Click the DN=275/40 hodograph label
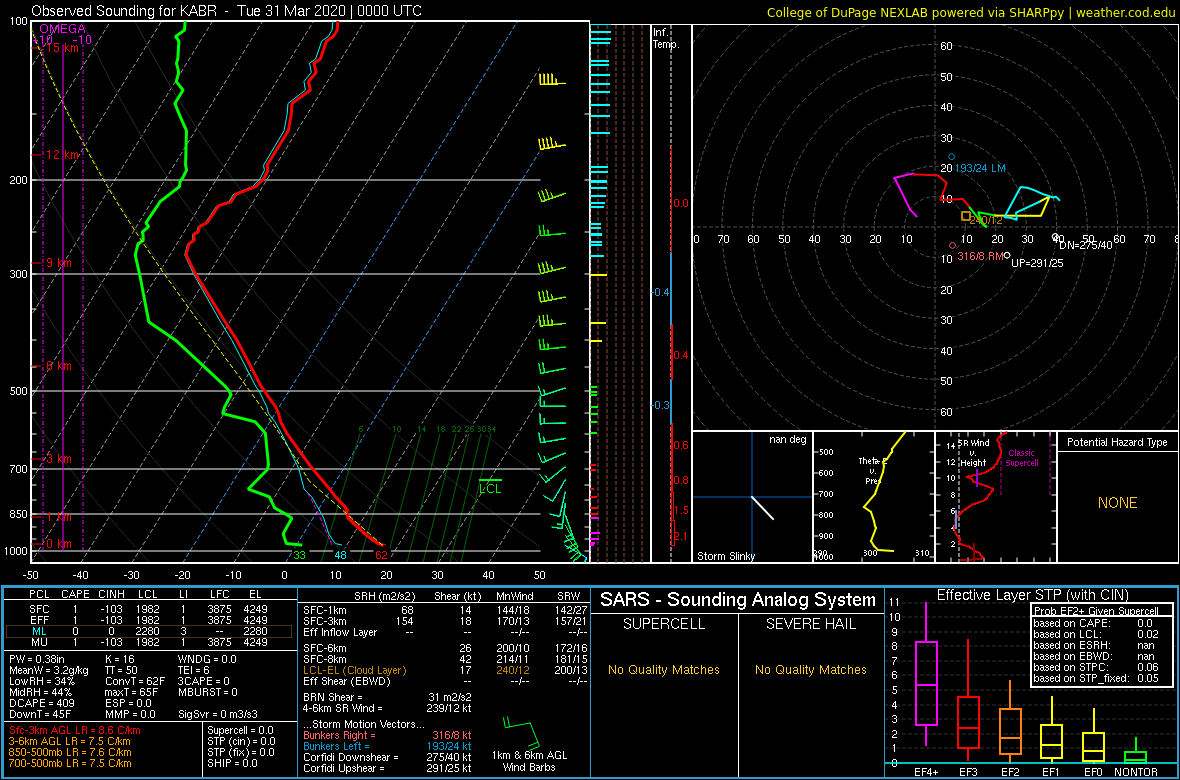Image resolution: width=1180 pixels, height=780 pixels. 1085,245
